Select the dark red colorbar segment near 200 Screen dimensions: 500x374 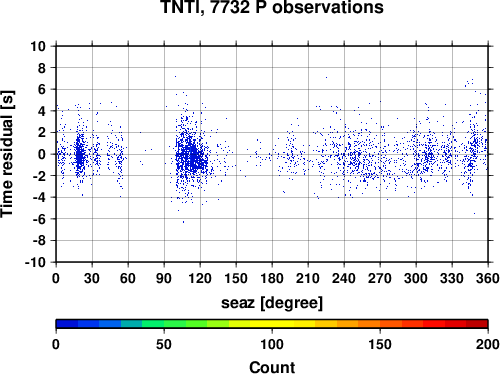coord(477,324)
